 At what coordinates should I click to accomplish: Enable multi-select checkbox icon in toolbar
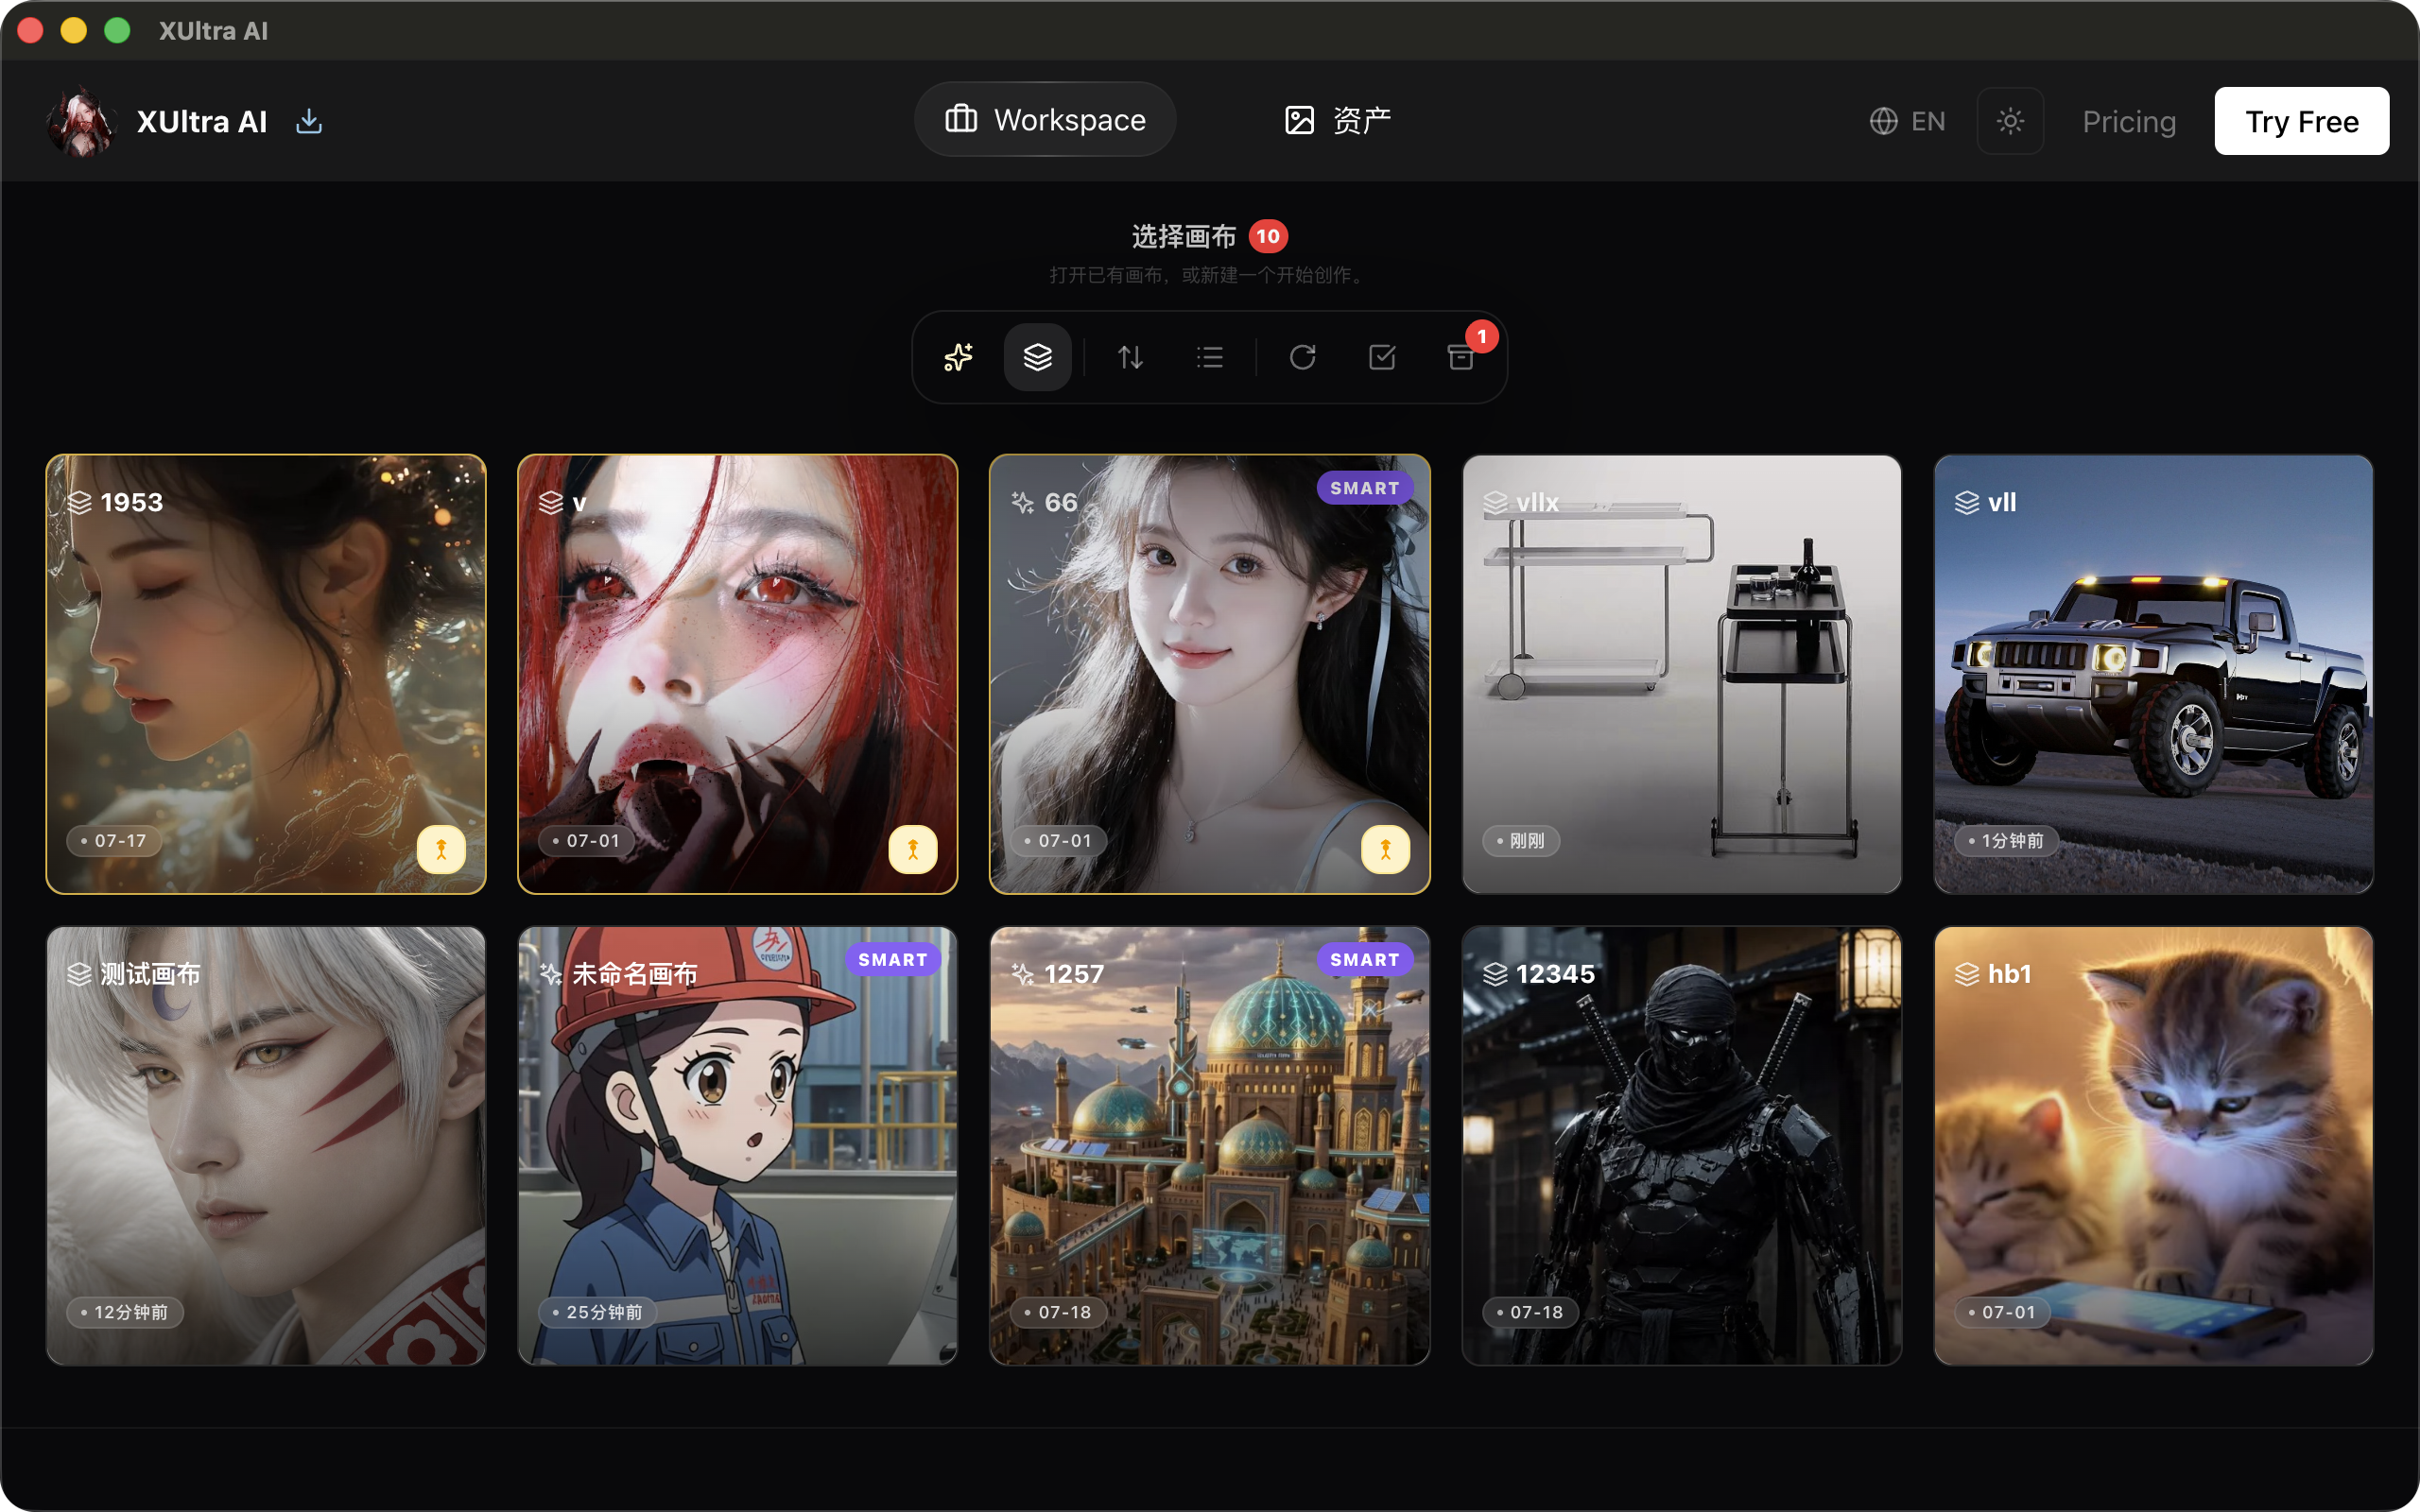click(1382, 357)
